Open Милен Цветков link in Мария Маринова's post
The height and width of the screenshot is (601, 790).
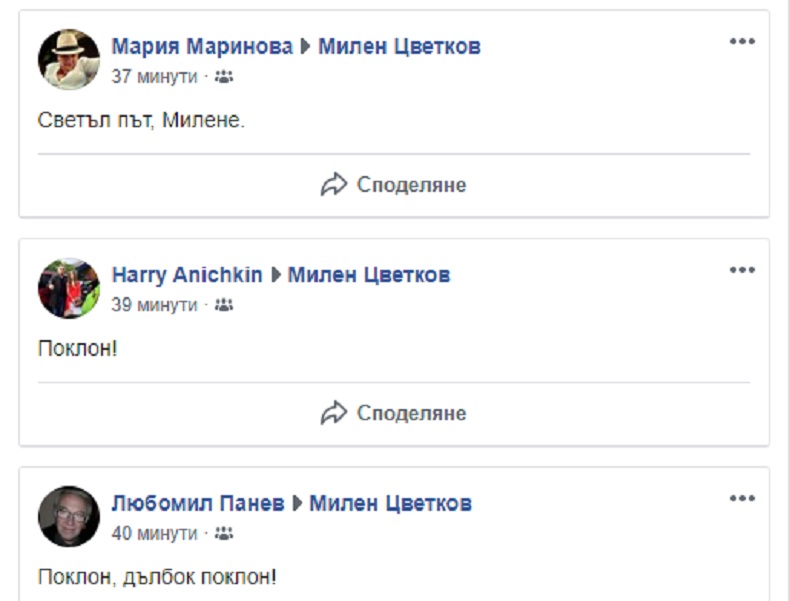coord(399,46)
